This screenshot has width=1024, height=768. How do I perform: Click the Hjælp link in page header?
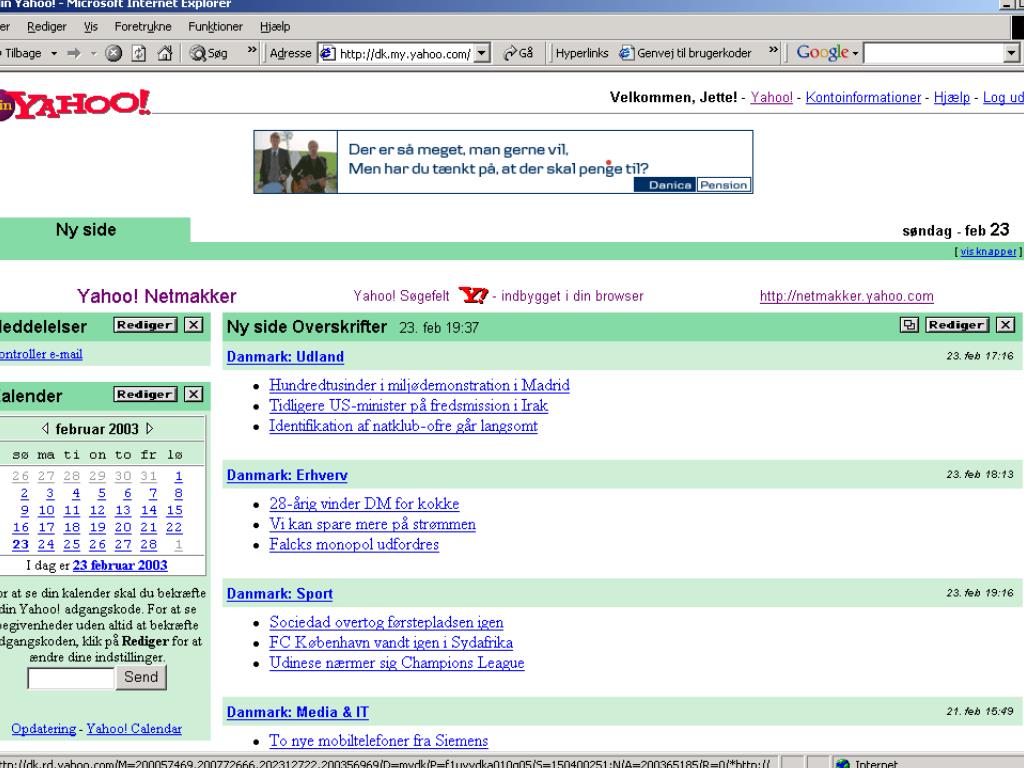click(952, 97)
